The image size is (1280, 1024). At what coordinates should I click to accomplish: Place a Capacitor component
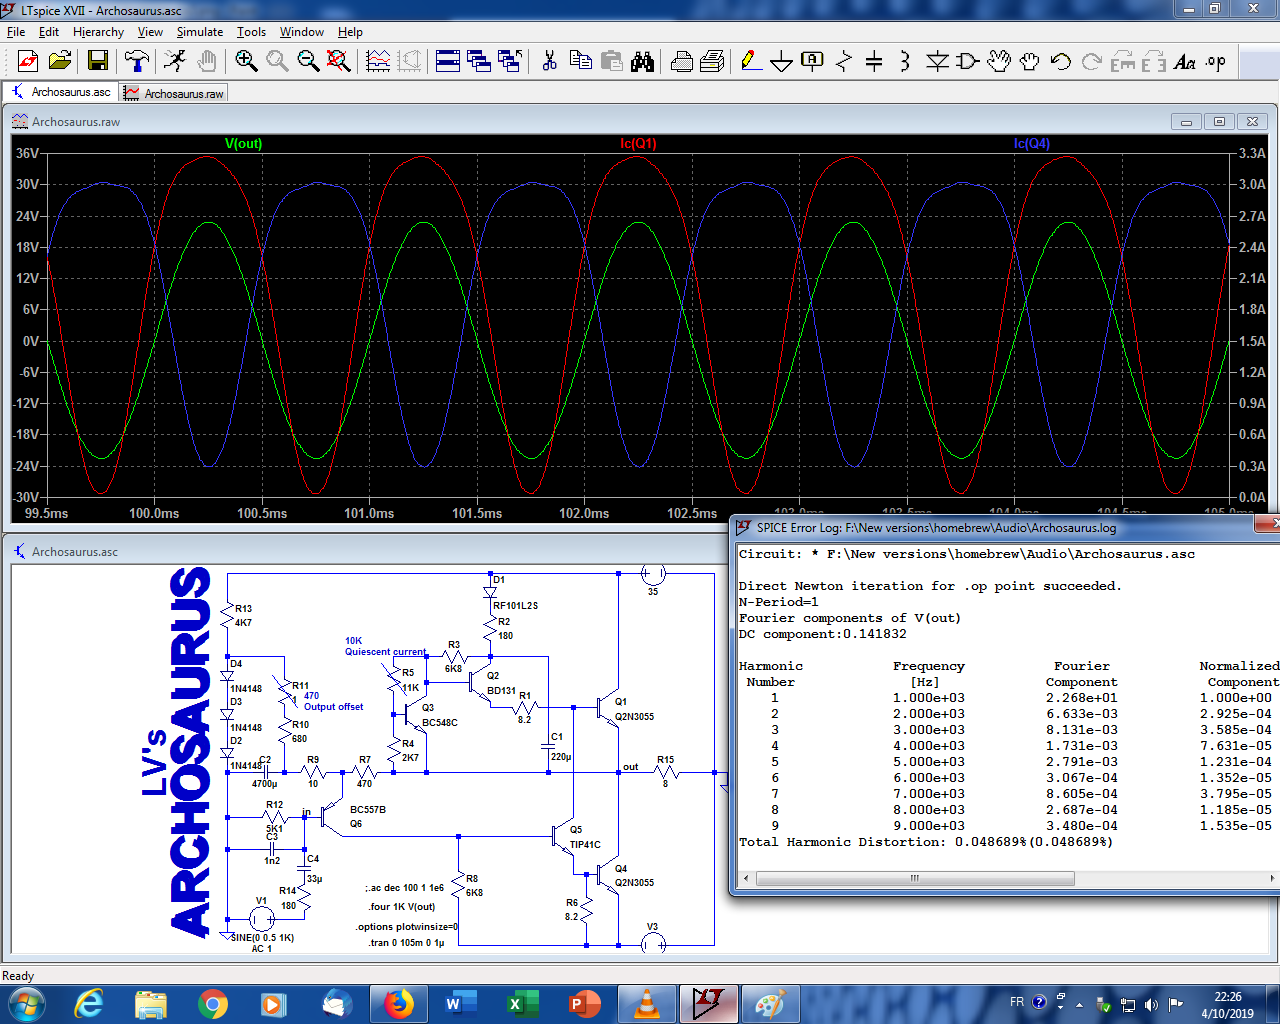pos(874,62)
